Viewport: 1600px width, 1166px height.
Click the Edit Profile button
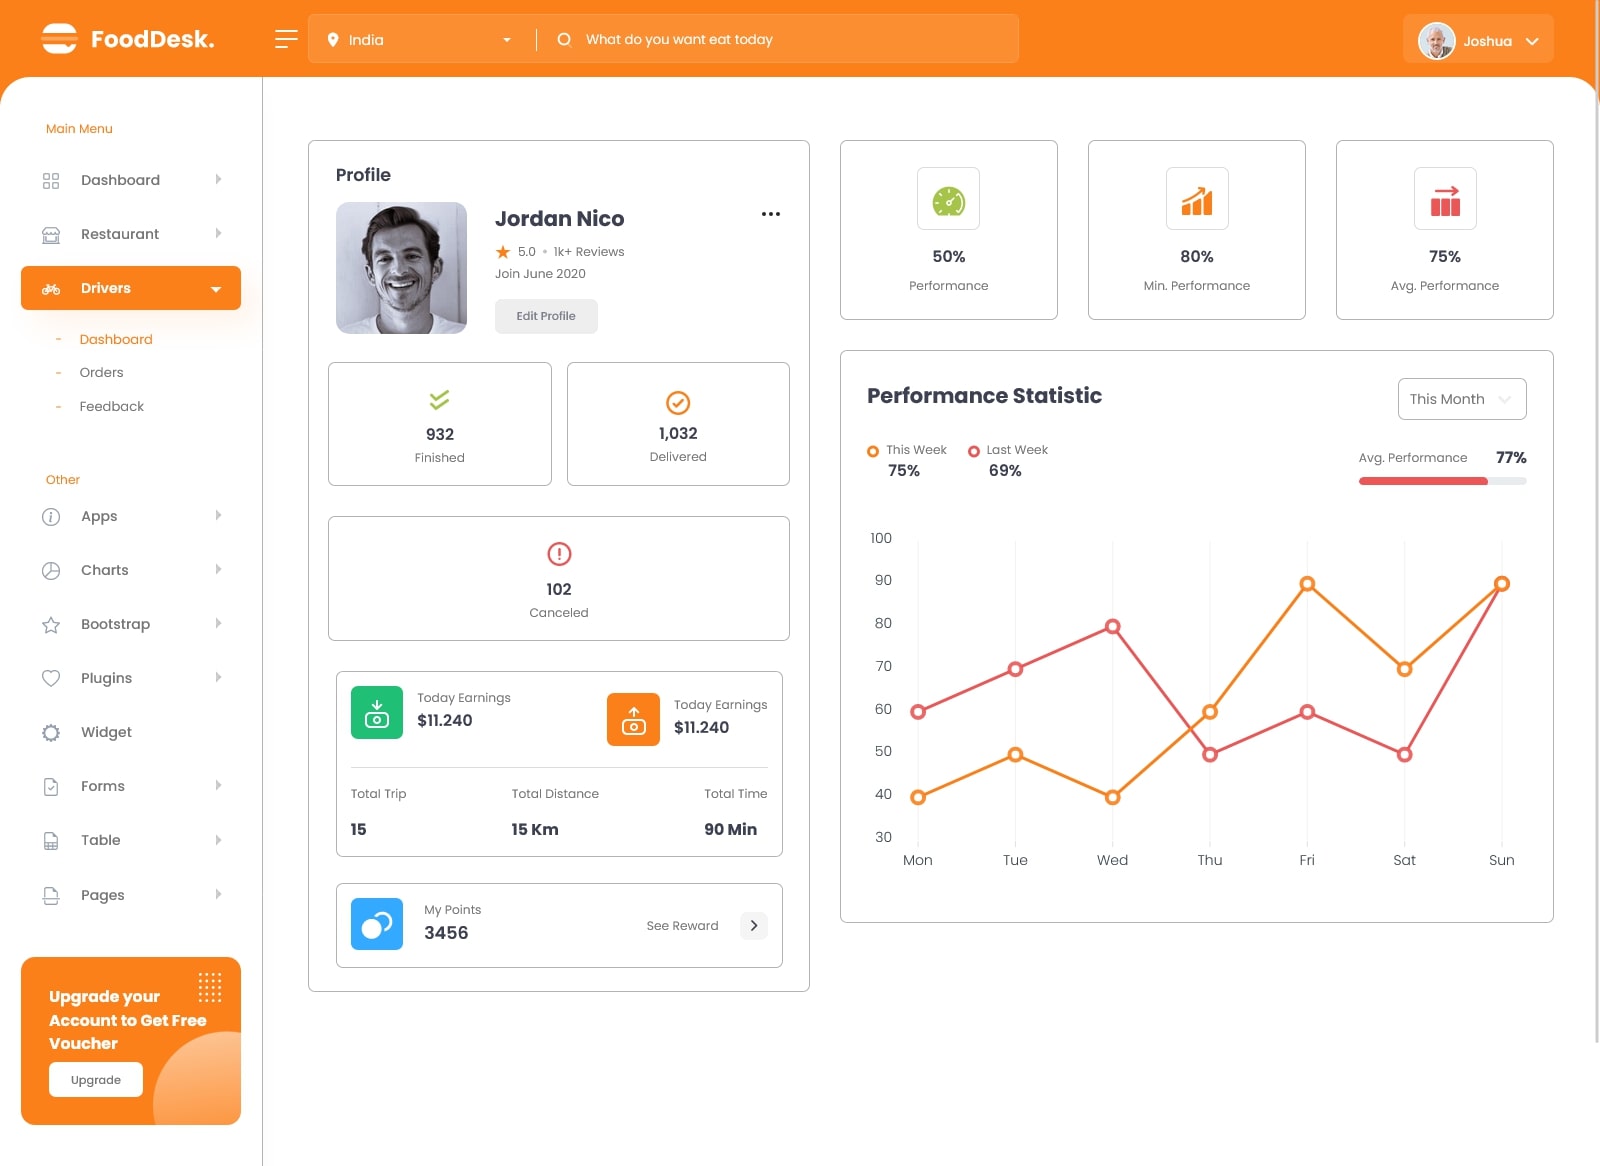coord(546,316)
